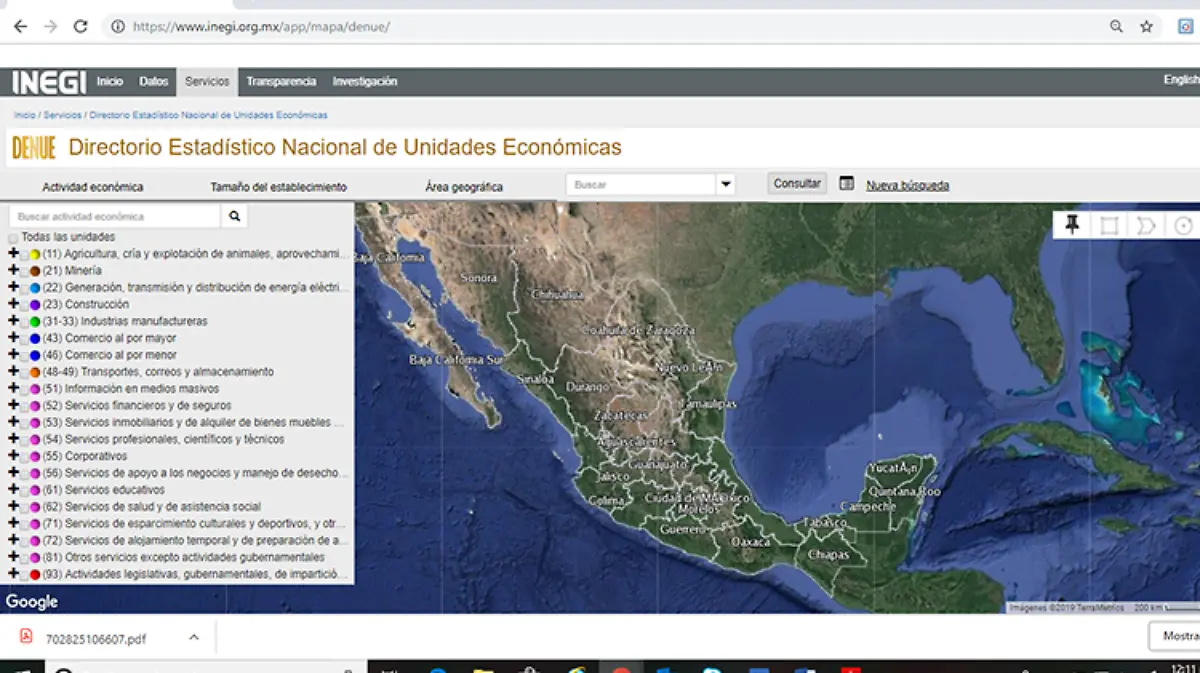Viewport: 1200px width, 673px height.
Task: Click the table icon next to Consultar
Action: click(847, 184)
